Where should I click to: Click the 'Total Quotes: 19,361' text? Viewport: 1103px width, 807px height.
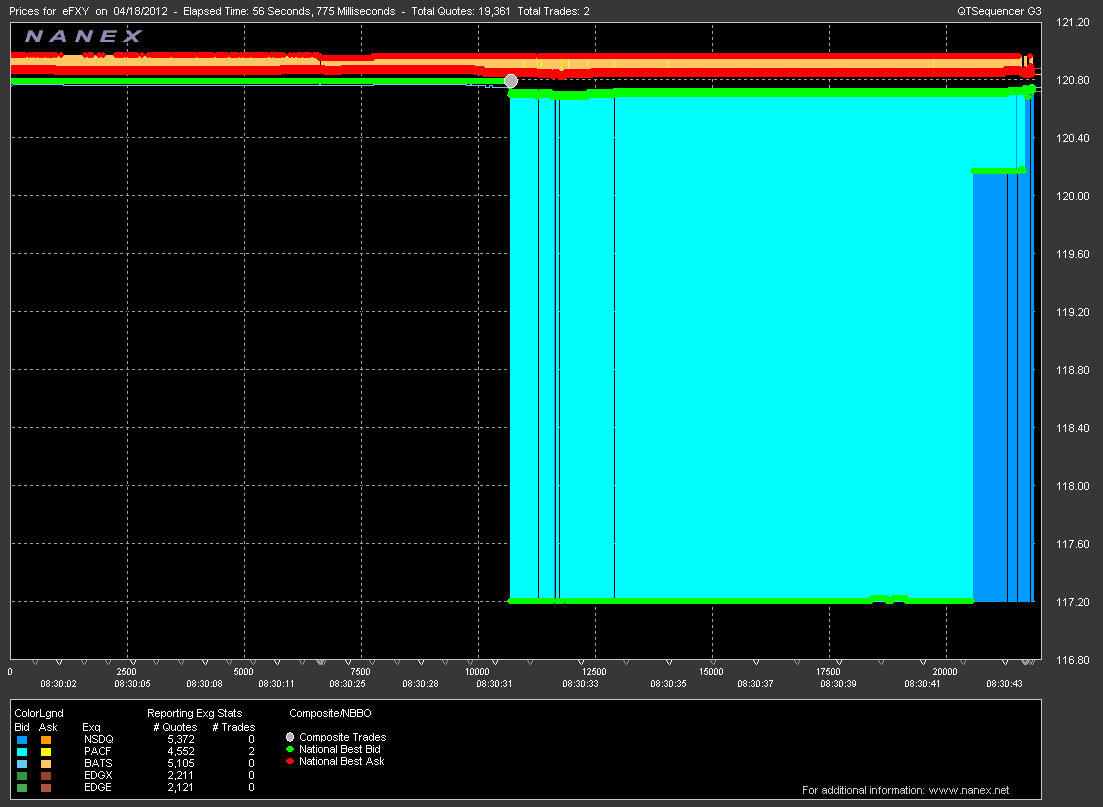click(x=461, y=11)
